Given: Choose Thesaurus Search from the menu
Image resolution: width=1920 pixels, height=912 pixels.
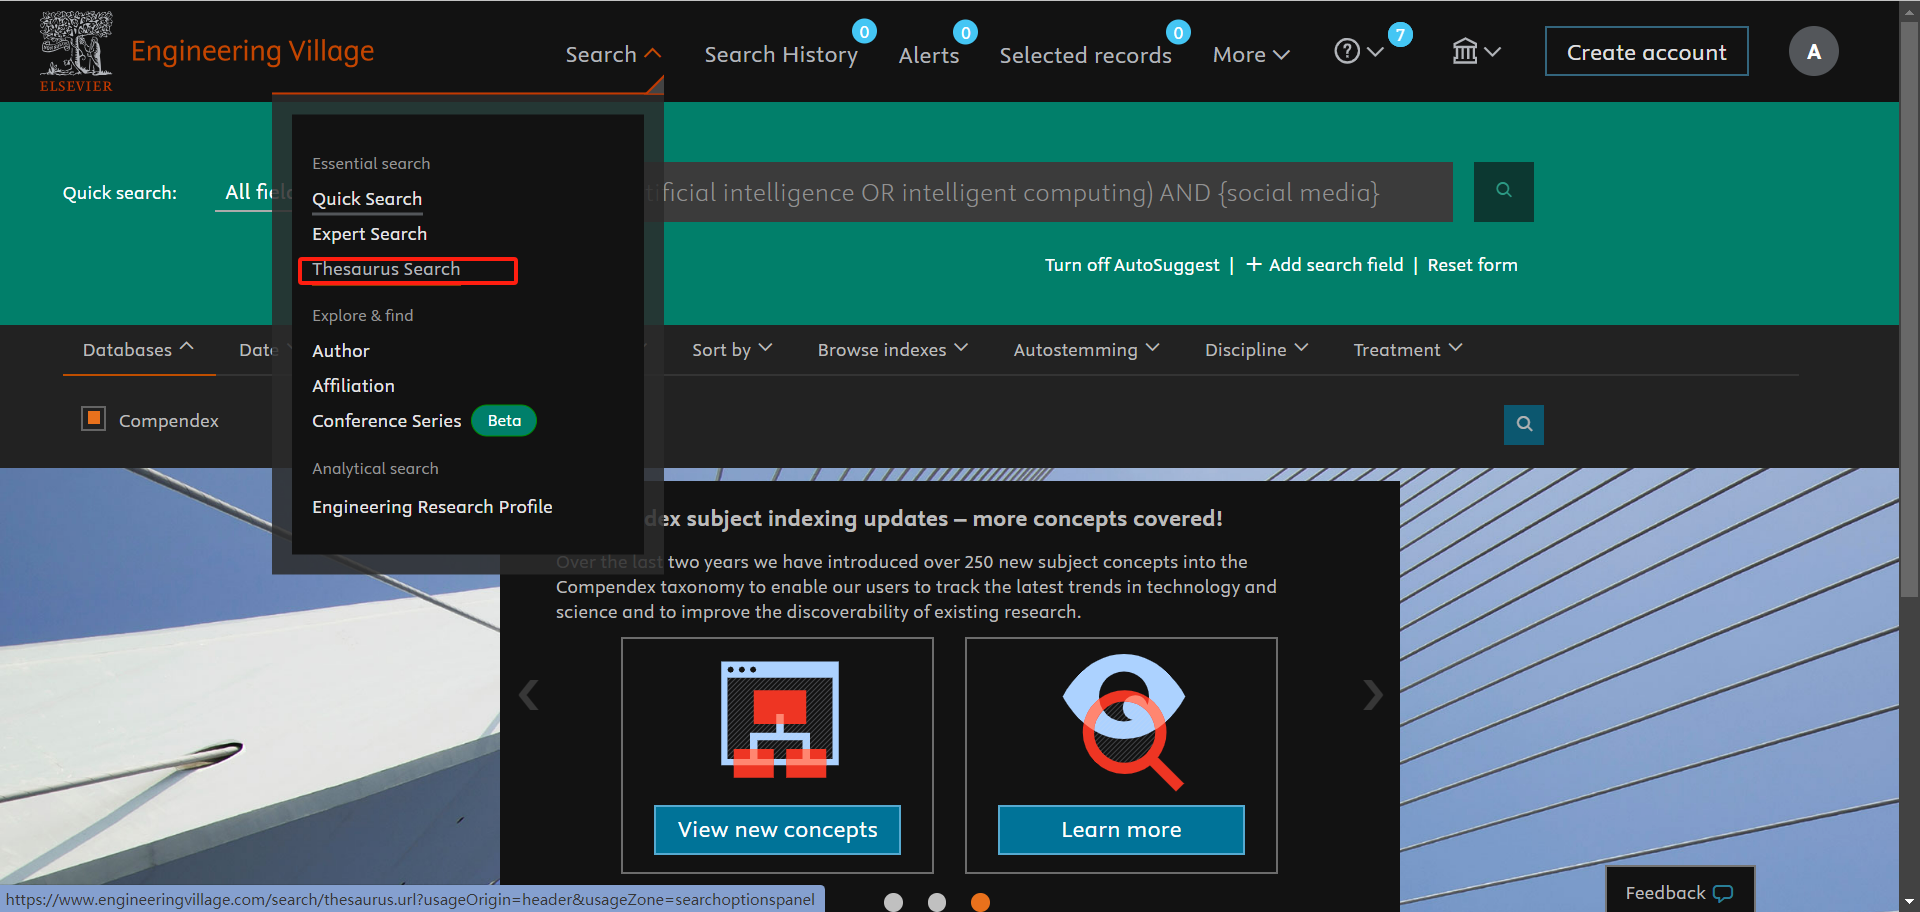Looking at the screenshot, I should pos(386,269).
